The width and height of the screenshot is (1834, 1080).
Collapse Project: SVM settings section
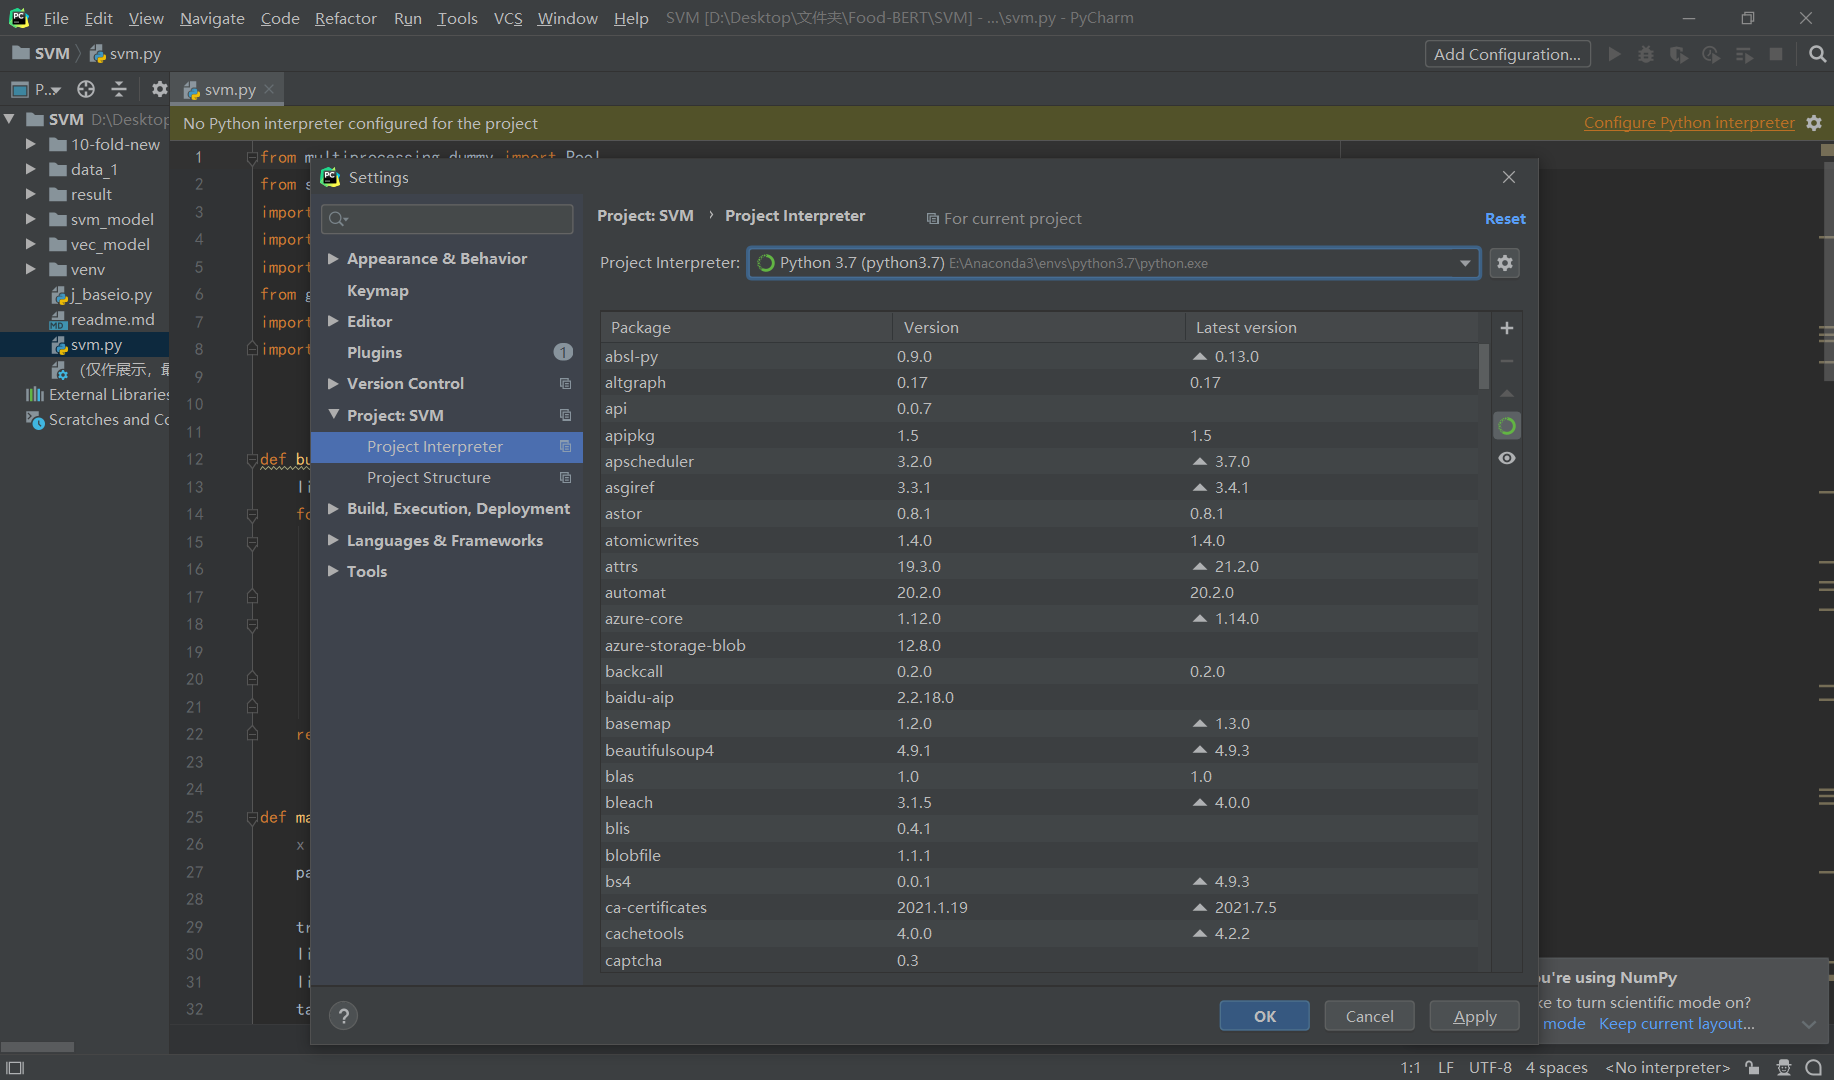333,415
